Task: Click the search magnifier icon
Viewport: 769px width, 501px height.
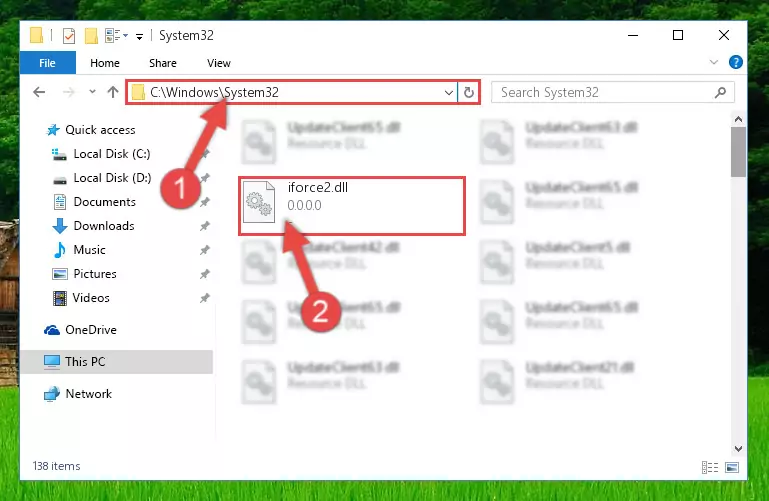Action: coord(720,92)
